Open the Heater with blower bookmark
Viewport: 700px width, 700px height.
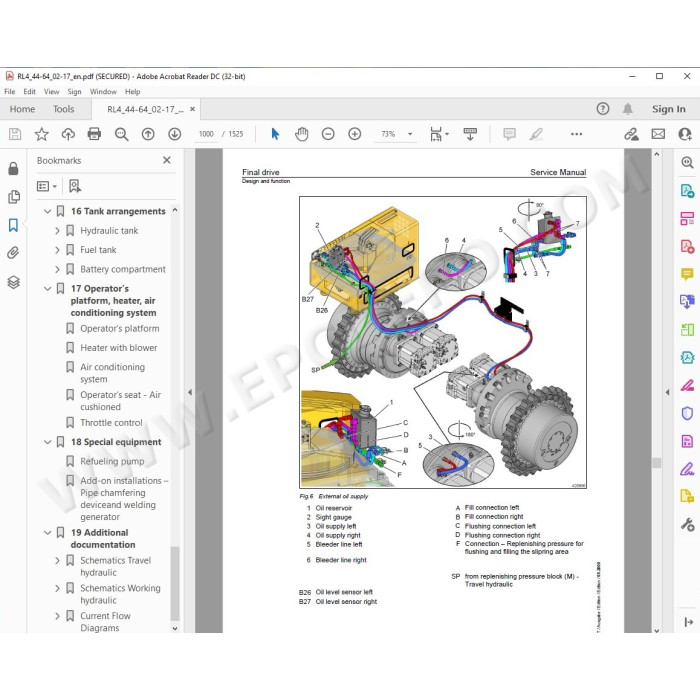tap(119, 348)
